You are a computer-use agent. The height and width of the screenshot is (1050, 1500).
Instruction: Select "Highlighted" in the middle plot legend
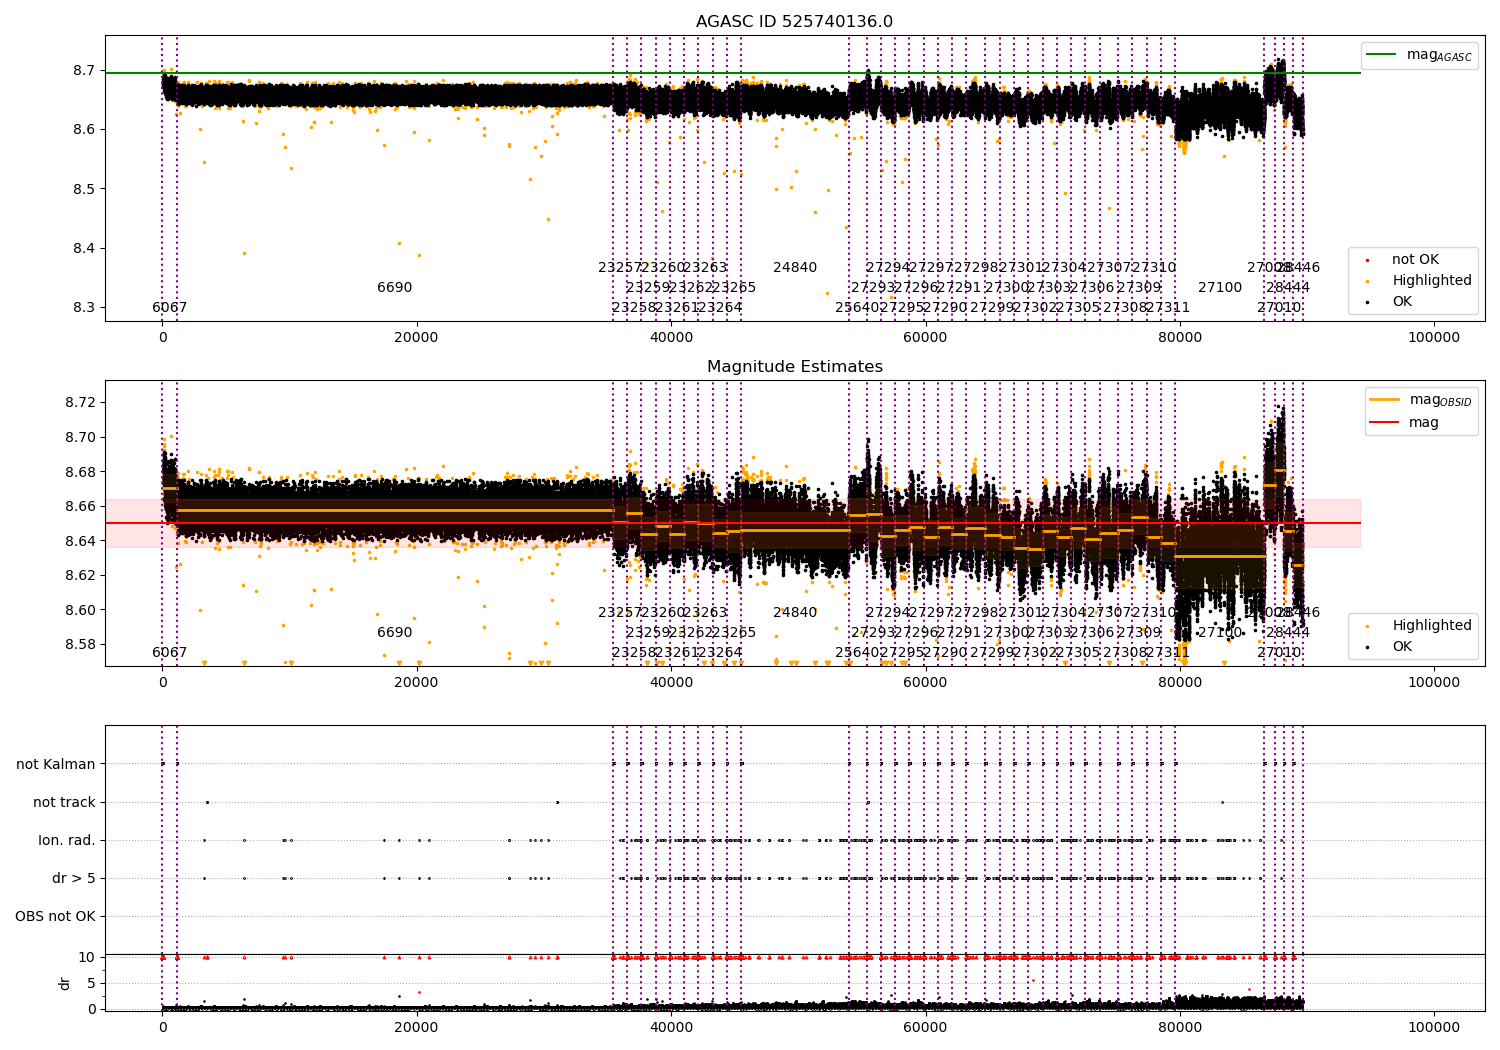coord(1419,625)
